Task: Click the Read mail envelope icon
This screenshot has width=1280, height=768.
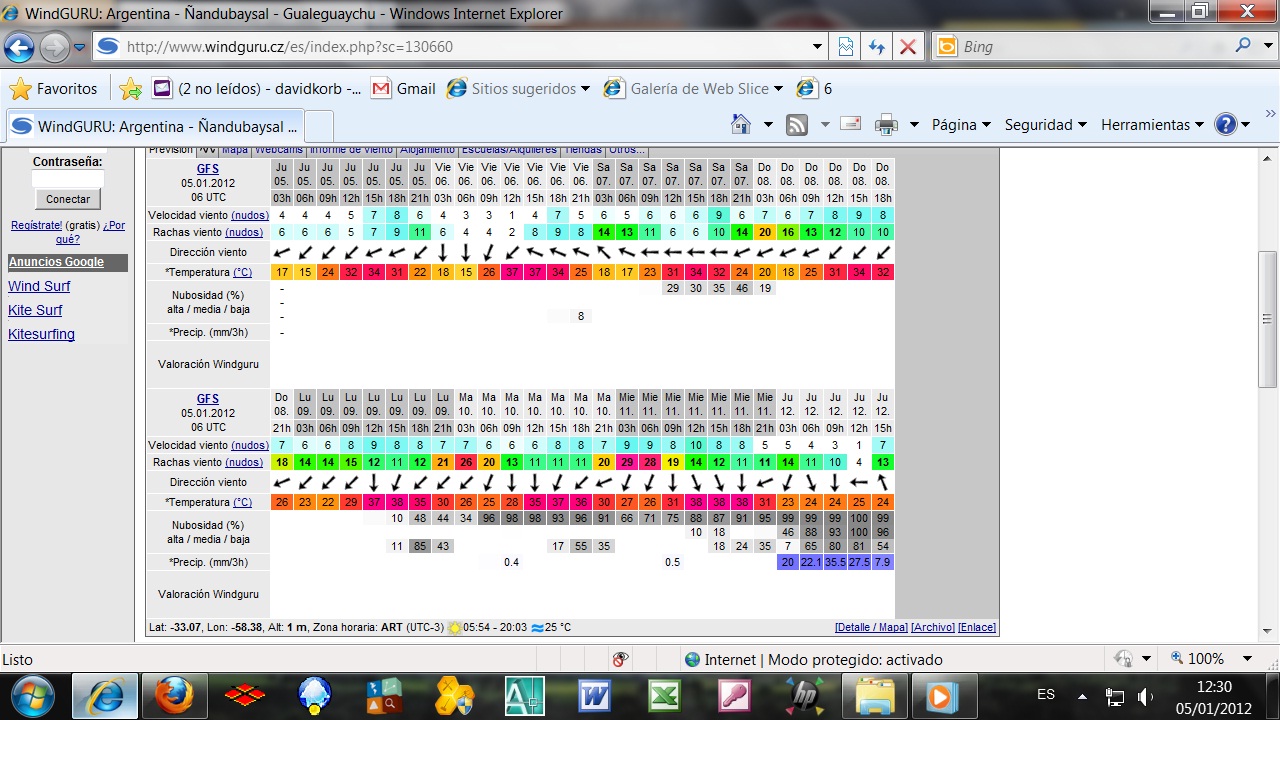Action: (x=851, y=125)
